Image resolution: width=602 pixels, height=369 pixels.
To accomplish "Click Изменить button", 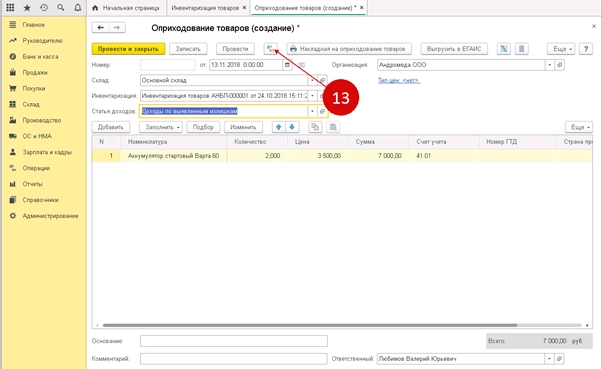I will pos(243,127).
